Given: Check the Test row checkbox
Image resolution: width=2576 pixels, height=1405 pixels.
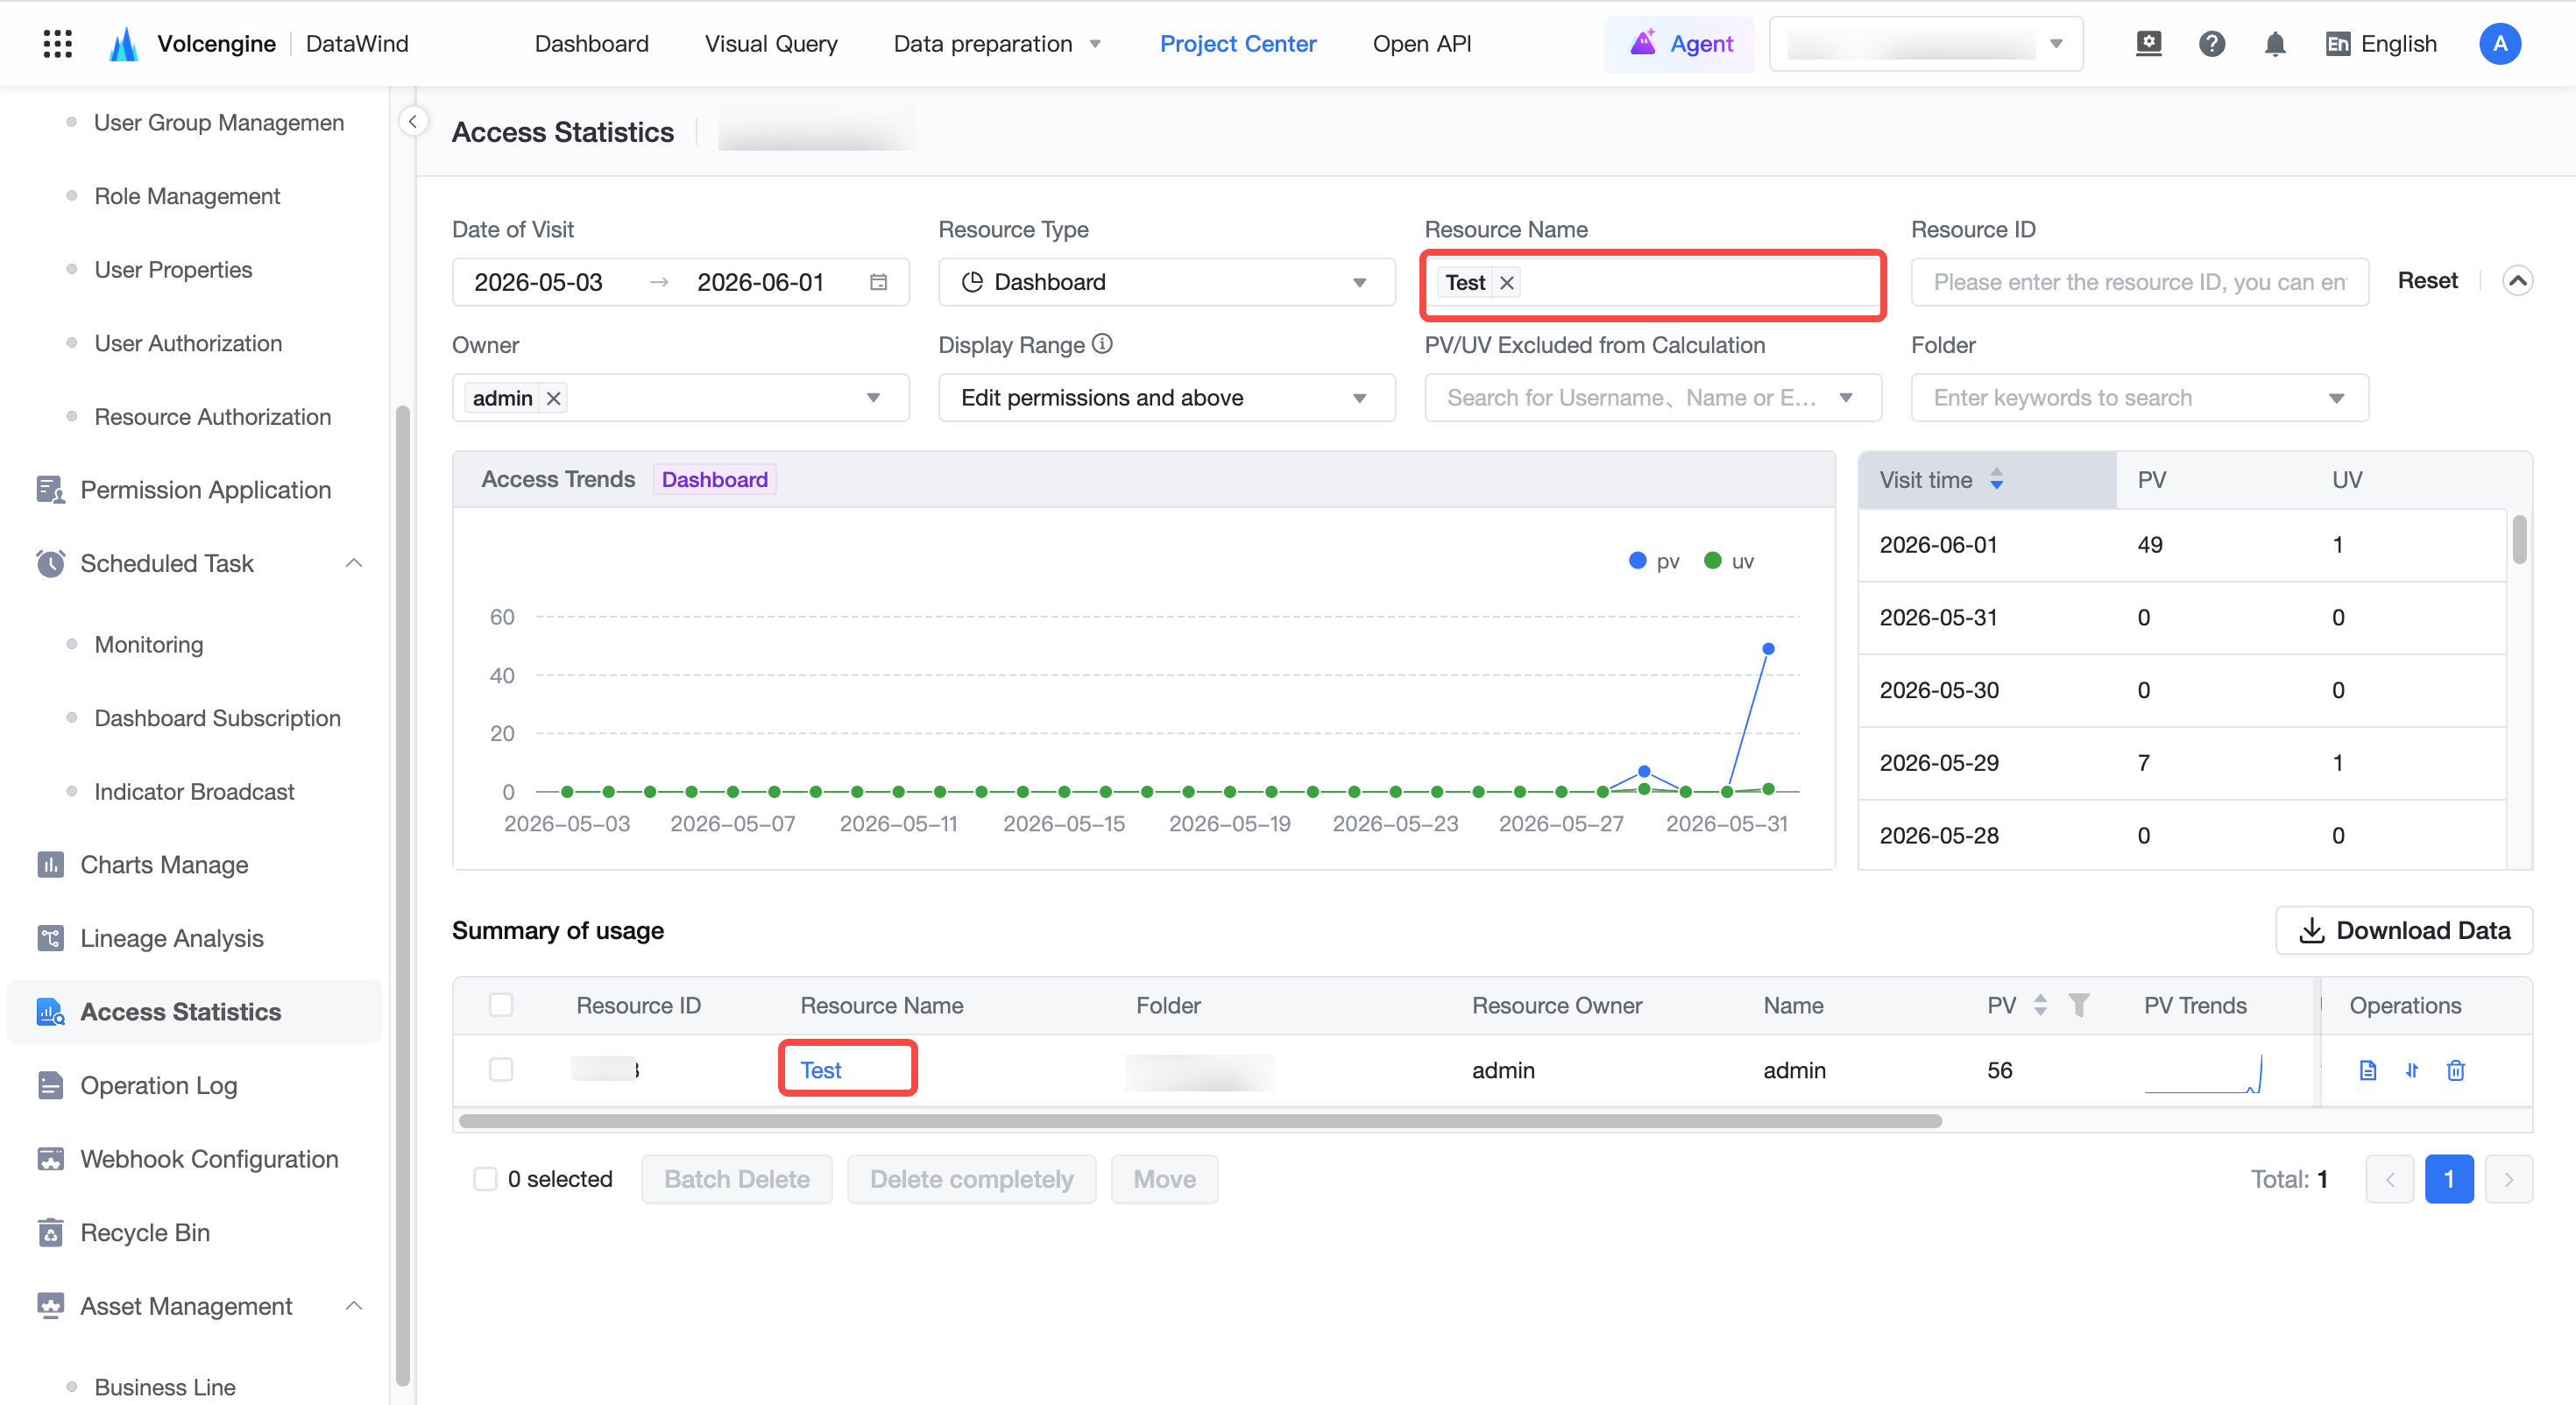Looking at the screenshot, I should [x=501, y=1070].
